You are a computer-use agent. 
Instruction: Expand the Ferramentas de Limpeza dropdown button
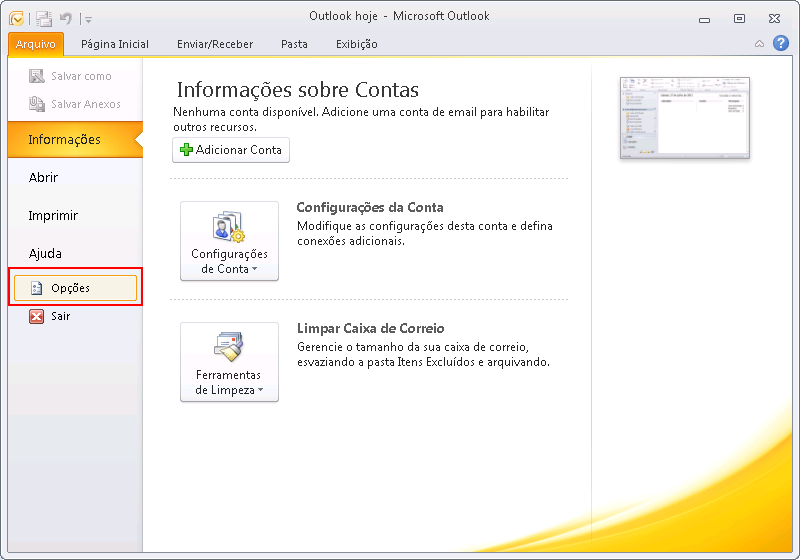pyautogui.click(x=229, y=362)
